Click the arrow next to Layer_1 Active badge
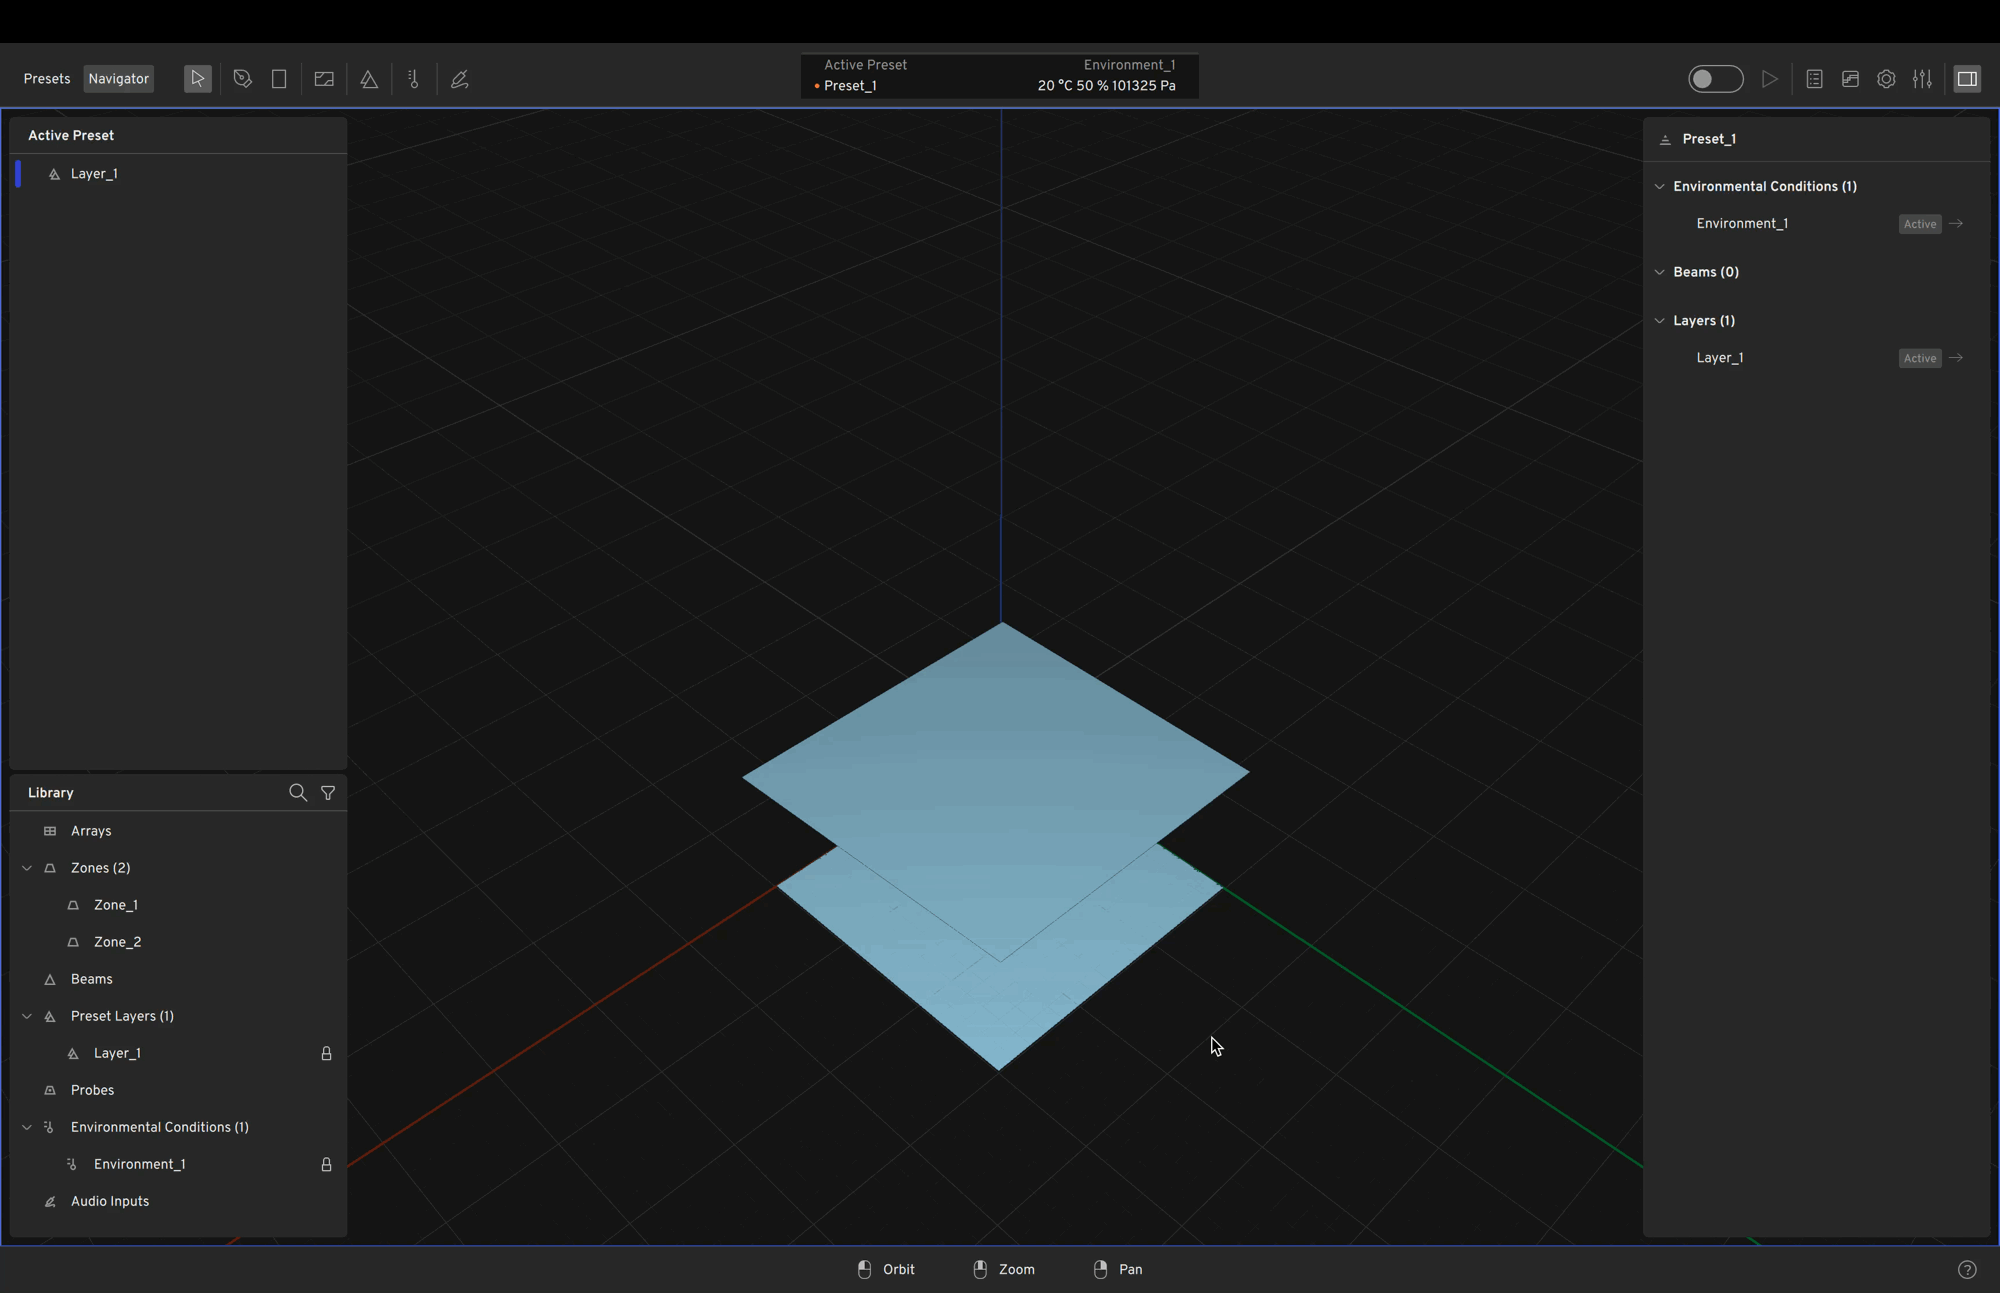Screen dimensions: 2000x1293 (1957, 358)
